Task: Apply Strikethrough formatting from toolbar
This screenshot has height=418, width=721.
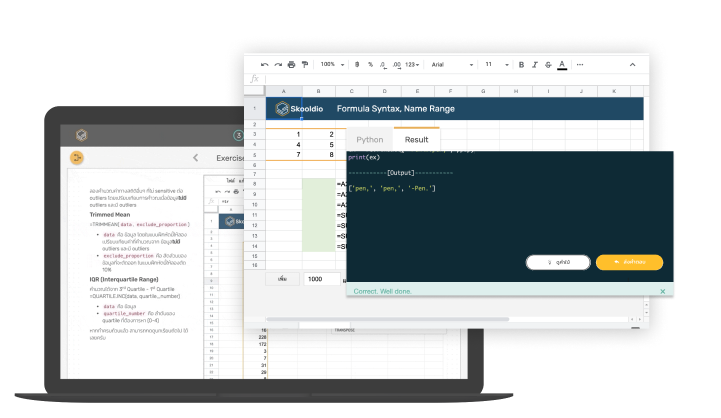Action: click(x=549, y=64)
